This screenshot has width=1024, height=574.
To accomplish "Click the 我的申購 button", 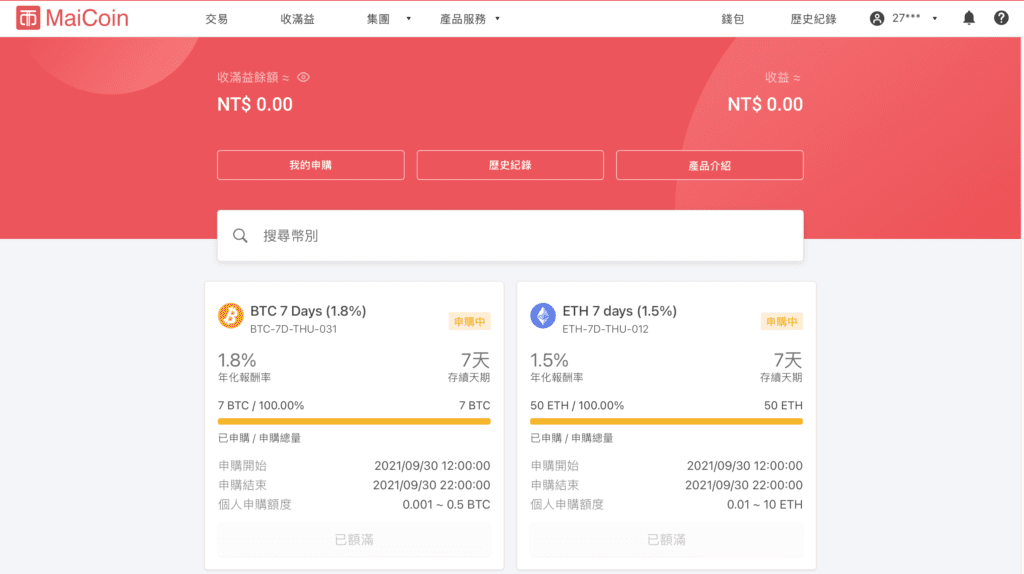I will [x=311, y=165].
